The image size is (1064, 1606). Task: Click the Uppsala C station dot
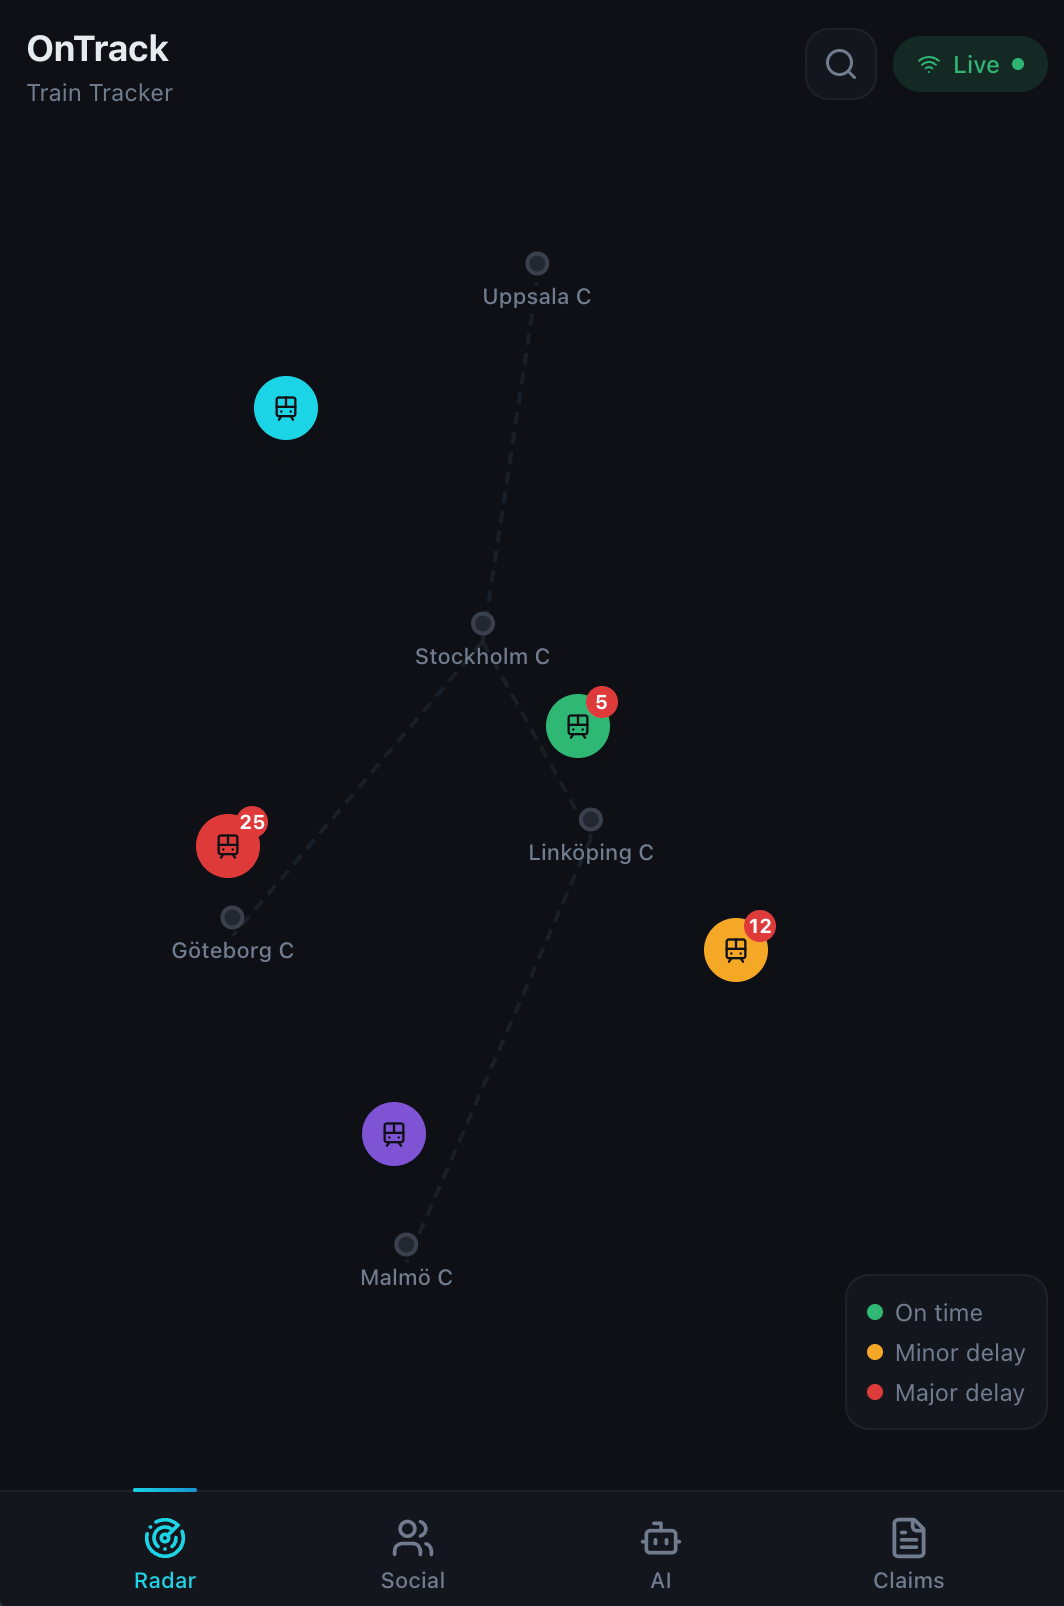tap(537, 263)
